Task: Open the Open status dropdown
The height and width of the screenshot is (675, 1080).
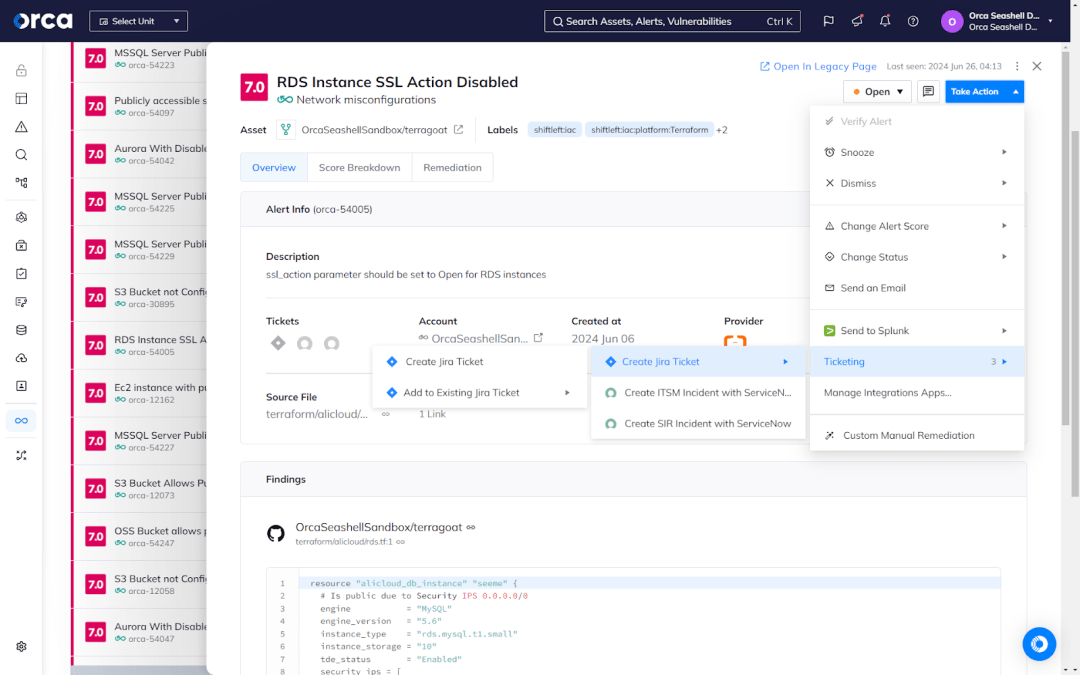Action: pos(878,92)
